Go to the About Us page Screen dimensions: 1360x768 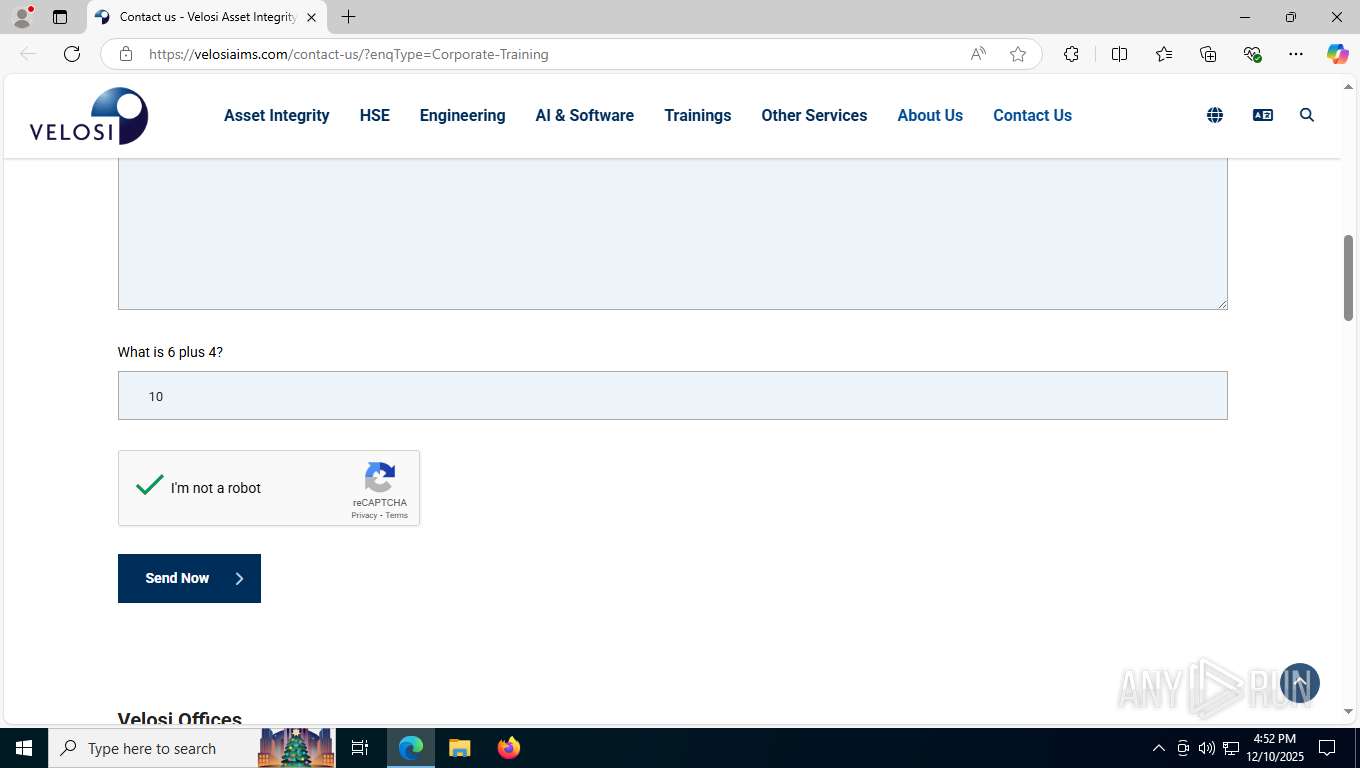[x=930, y=115]
